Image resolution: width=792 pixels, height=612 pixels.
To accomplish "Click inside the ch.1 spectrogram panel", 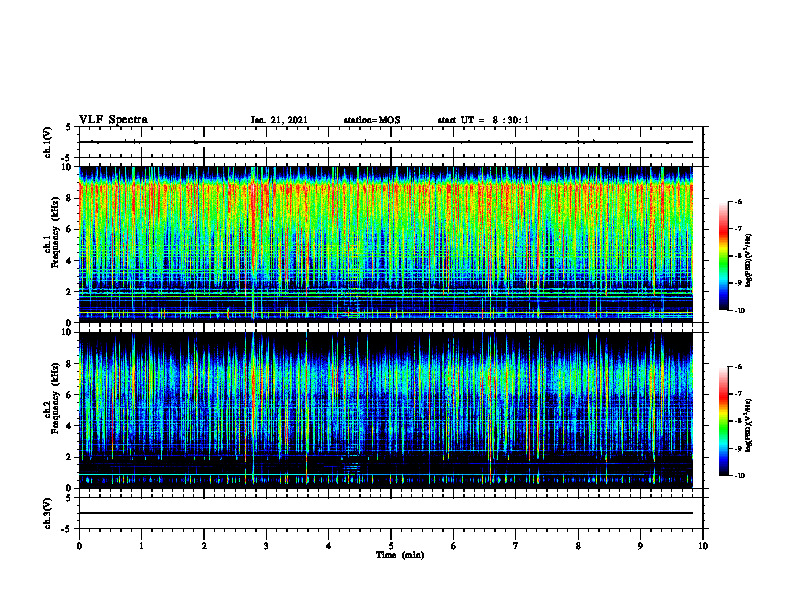I will click(x=386, y=244).
